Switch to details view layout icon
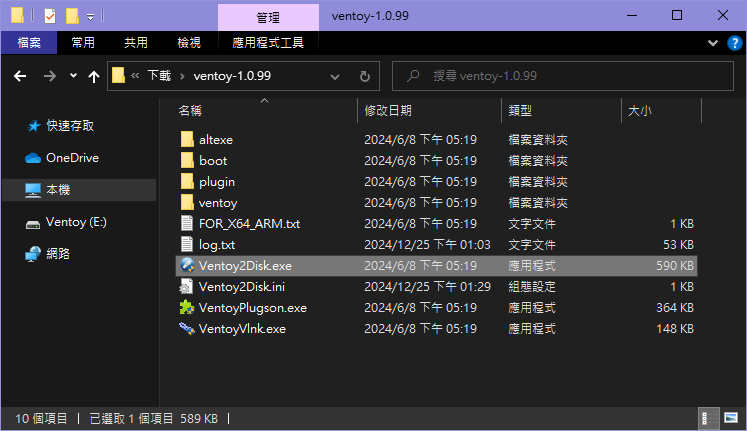 (709, 419)
